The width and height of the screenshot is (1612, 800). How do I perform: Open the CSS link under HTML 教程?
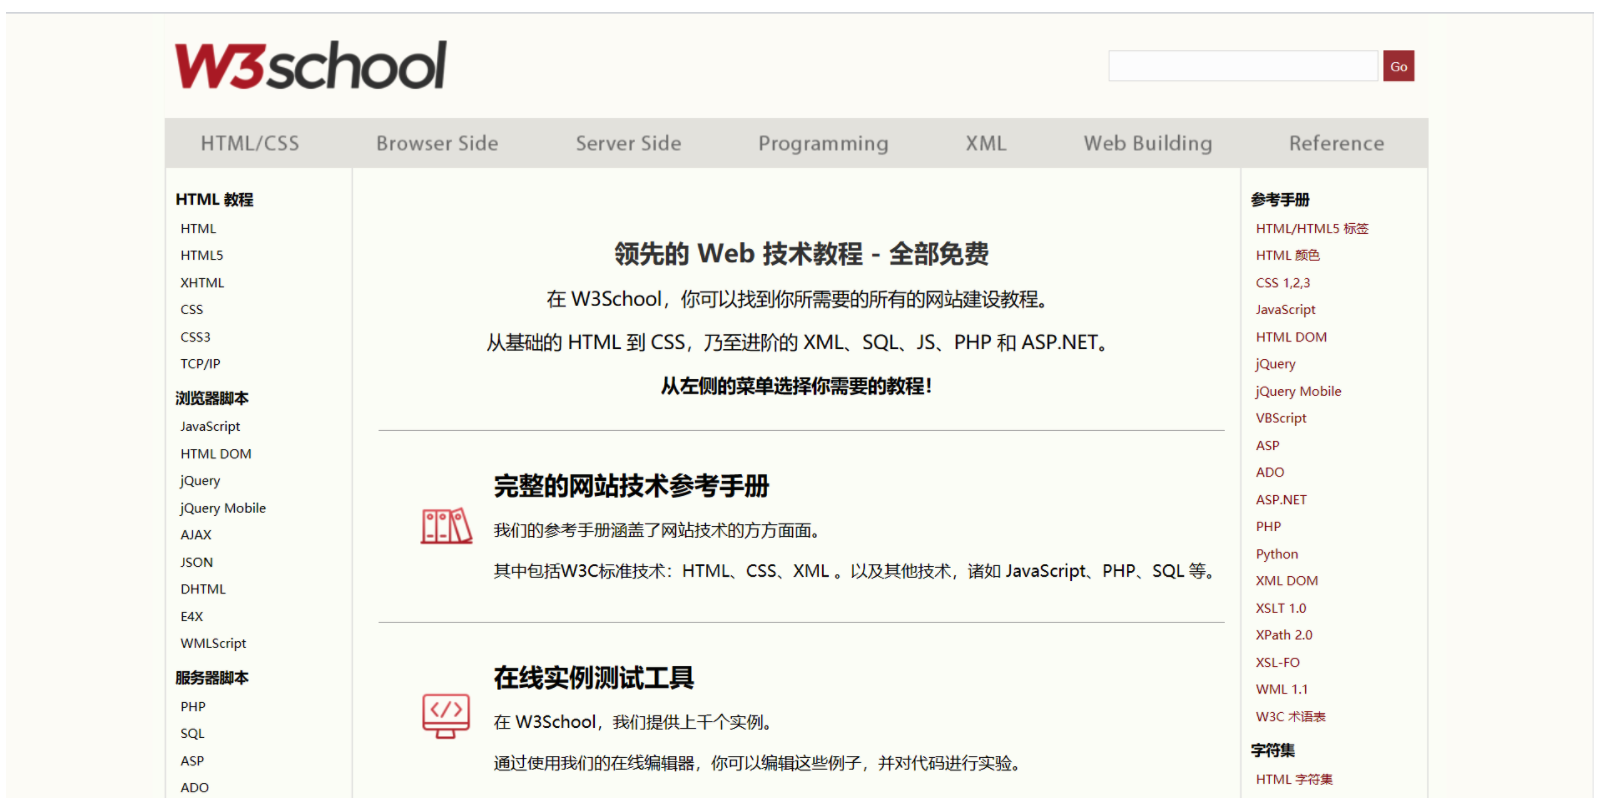pos(192,310)
